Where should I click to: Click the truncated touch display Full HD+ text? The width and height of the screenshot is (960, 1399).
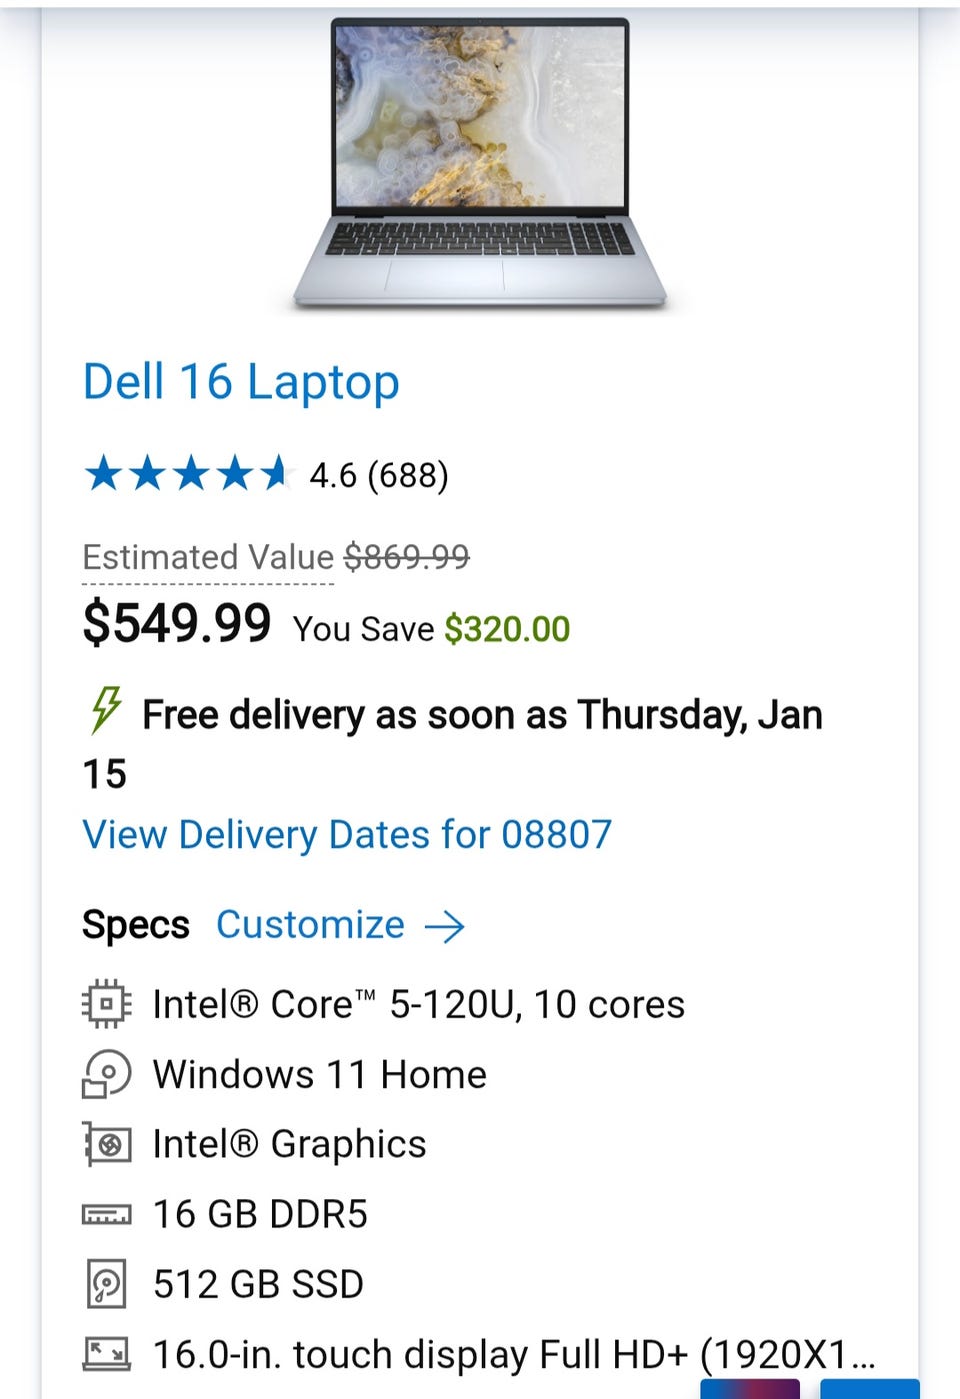tap(514, 1354)
